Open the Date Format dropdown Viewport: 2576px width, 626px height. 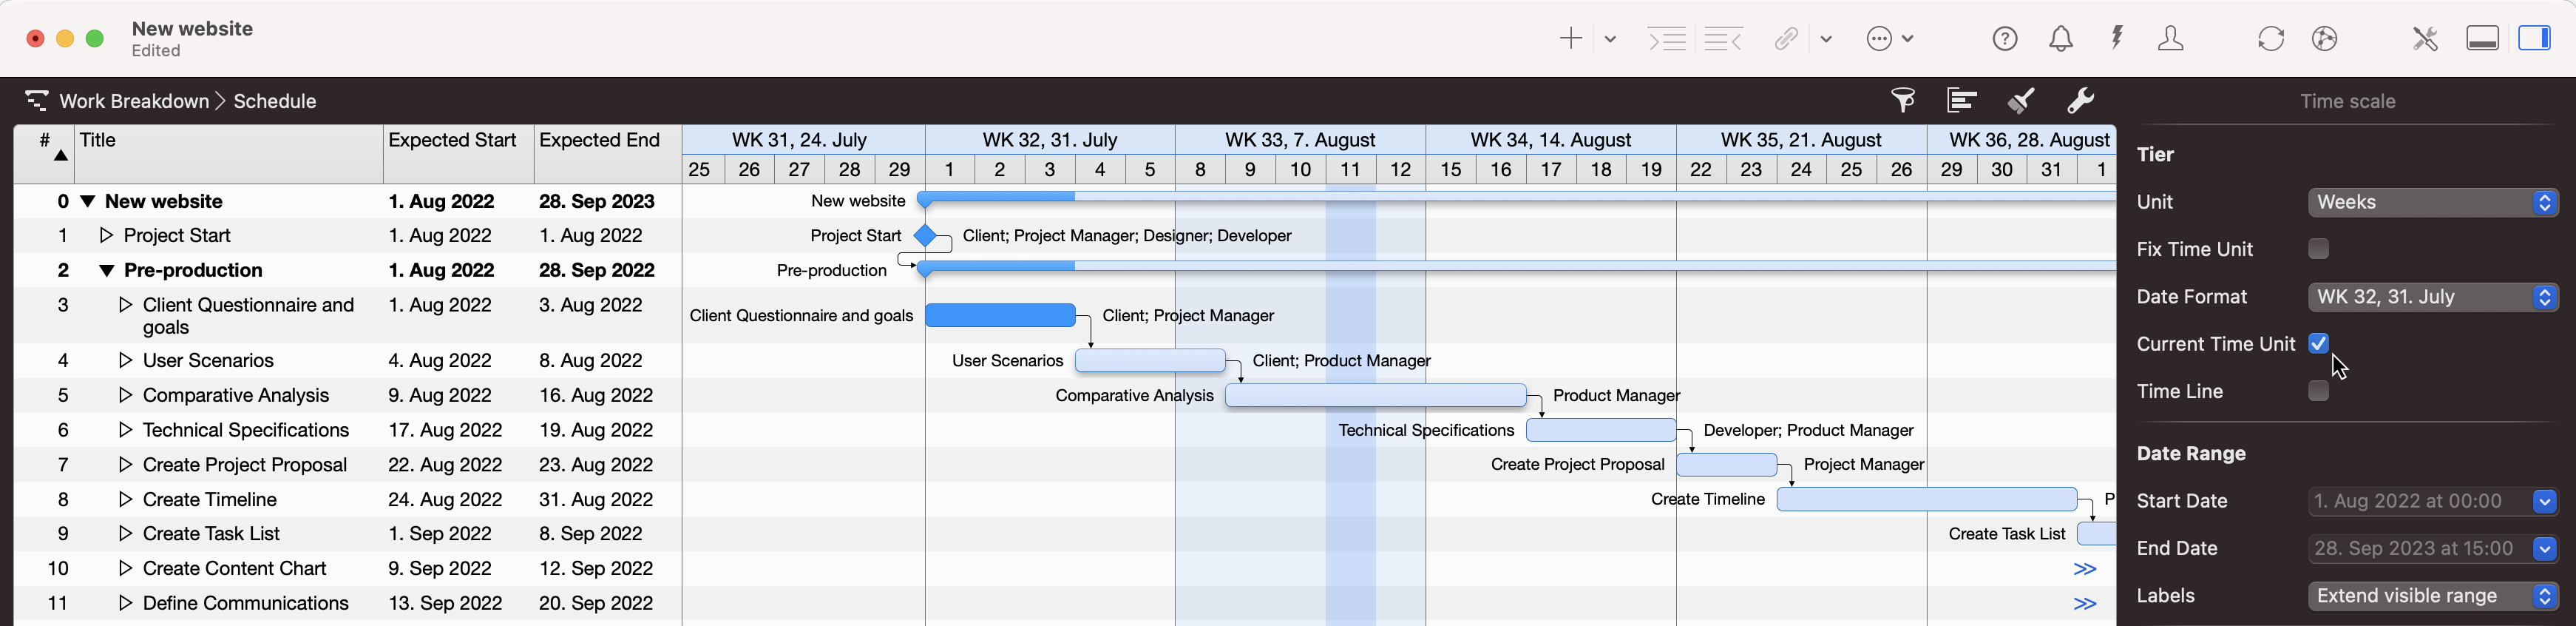pyautogui.click(x=2432, y=297)
